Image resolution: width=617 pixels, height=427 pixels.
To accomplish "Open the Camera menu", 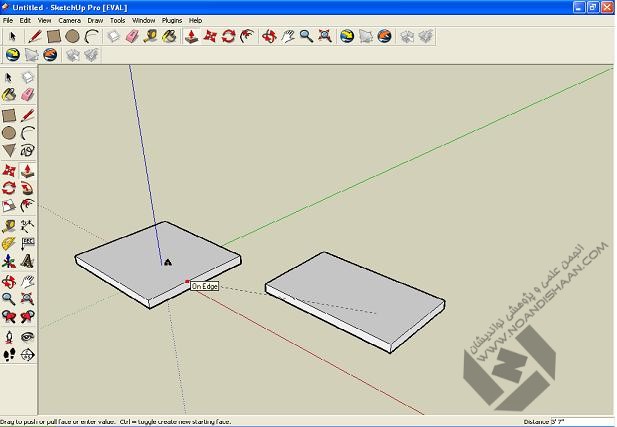I will [x=69, y=20].
